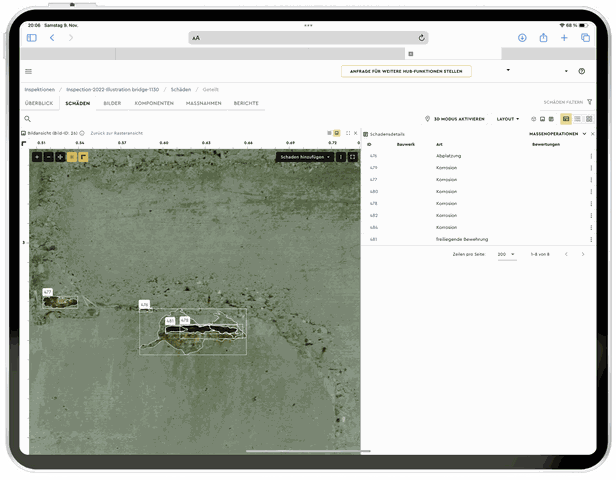Open viewer more-options vertical dots
This screenshot has height=480, width=616.
click(341, 157)
